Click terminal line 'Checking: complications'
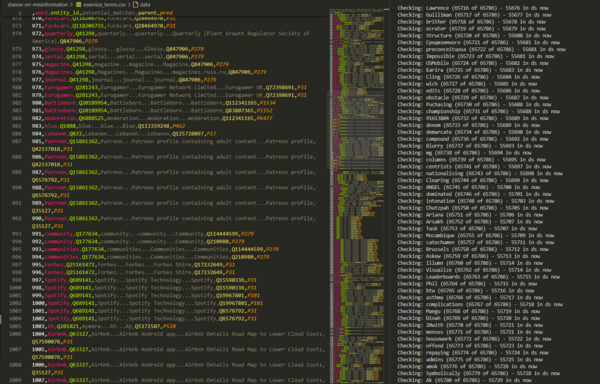600x384 pixels. point(480,304)
